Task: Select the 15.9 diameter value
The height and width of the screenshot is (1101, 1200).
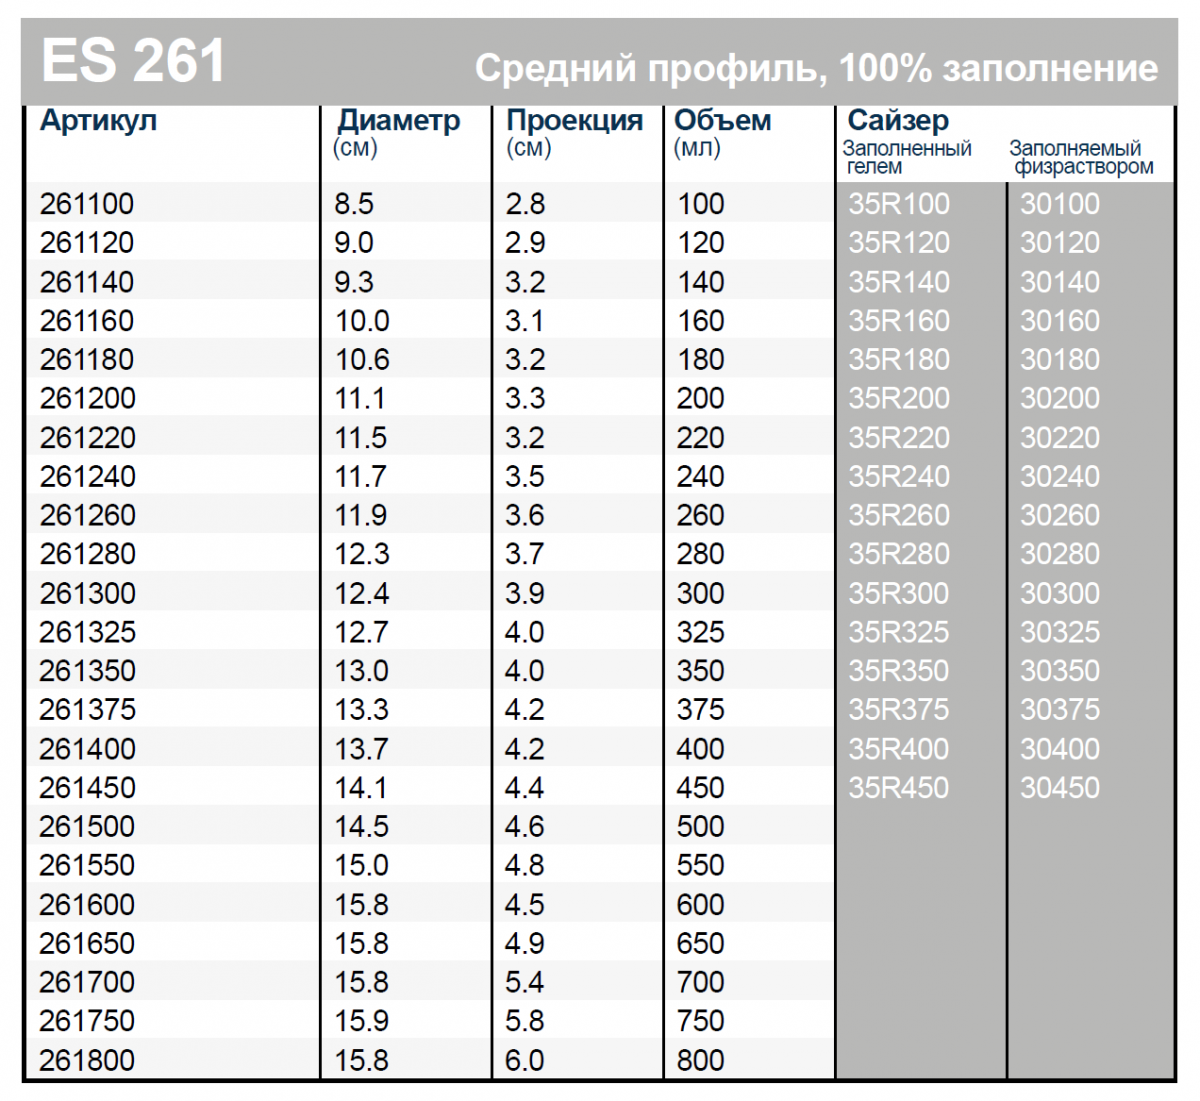Action: (x=361, y=1021)
